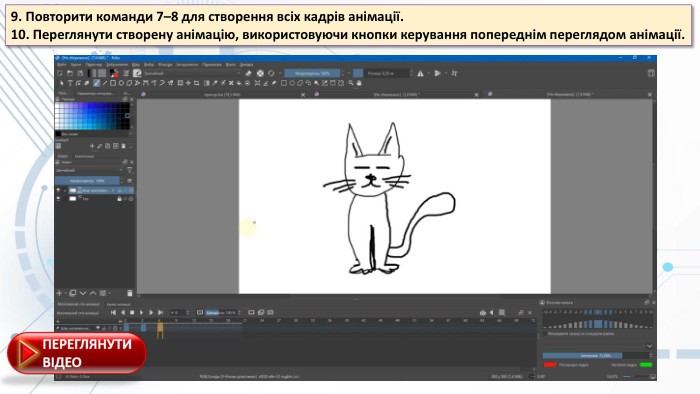Open the layer filter dropdown icon

click(130, 170)
